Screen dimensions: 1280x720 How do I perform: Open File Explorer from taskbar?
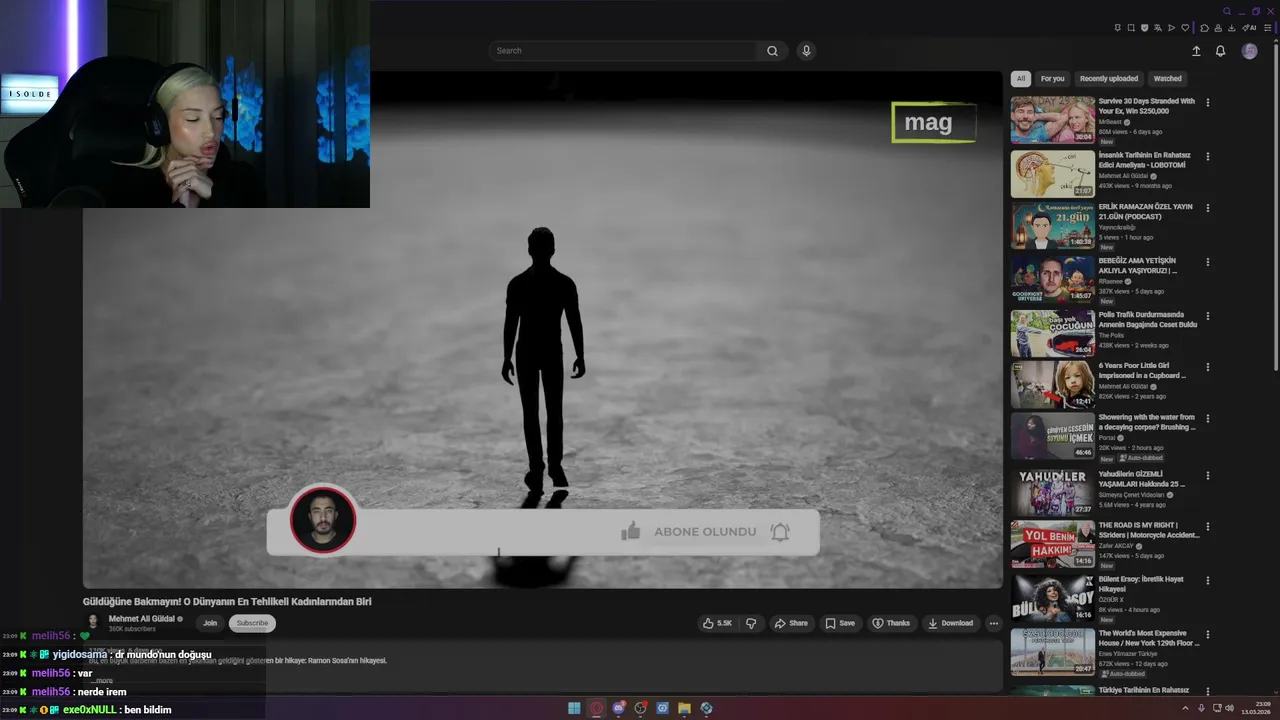(684, 708)
